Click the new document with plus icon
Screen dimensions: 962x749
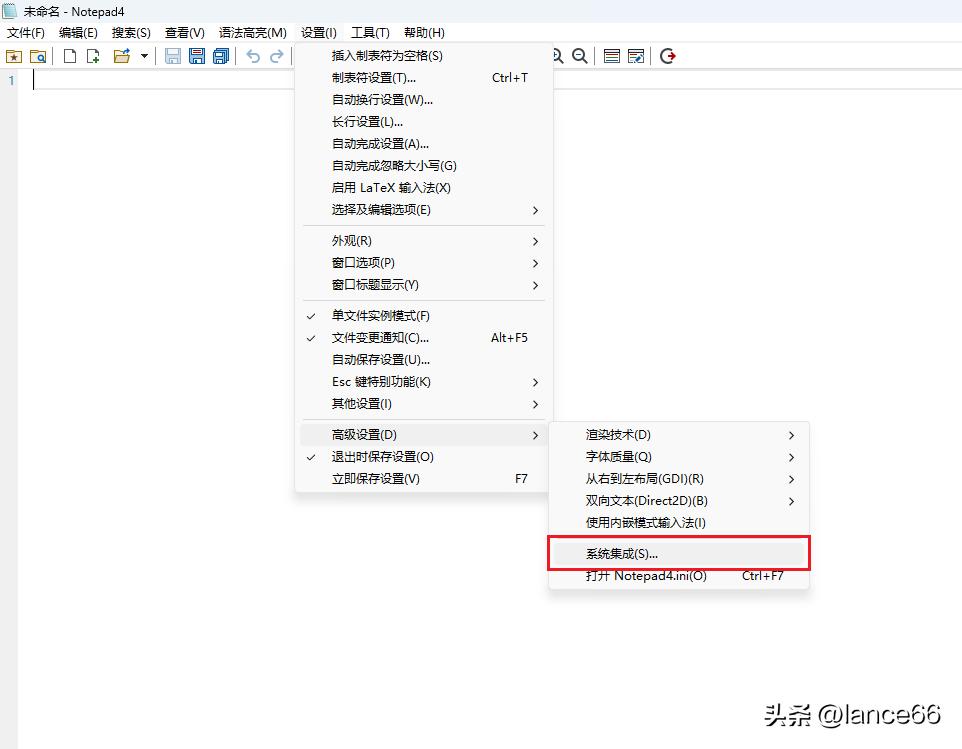click(x=93, y=56)
